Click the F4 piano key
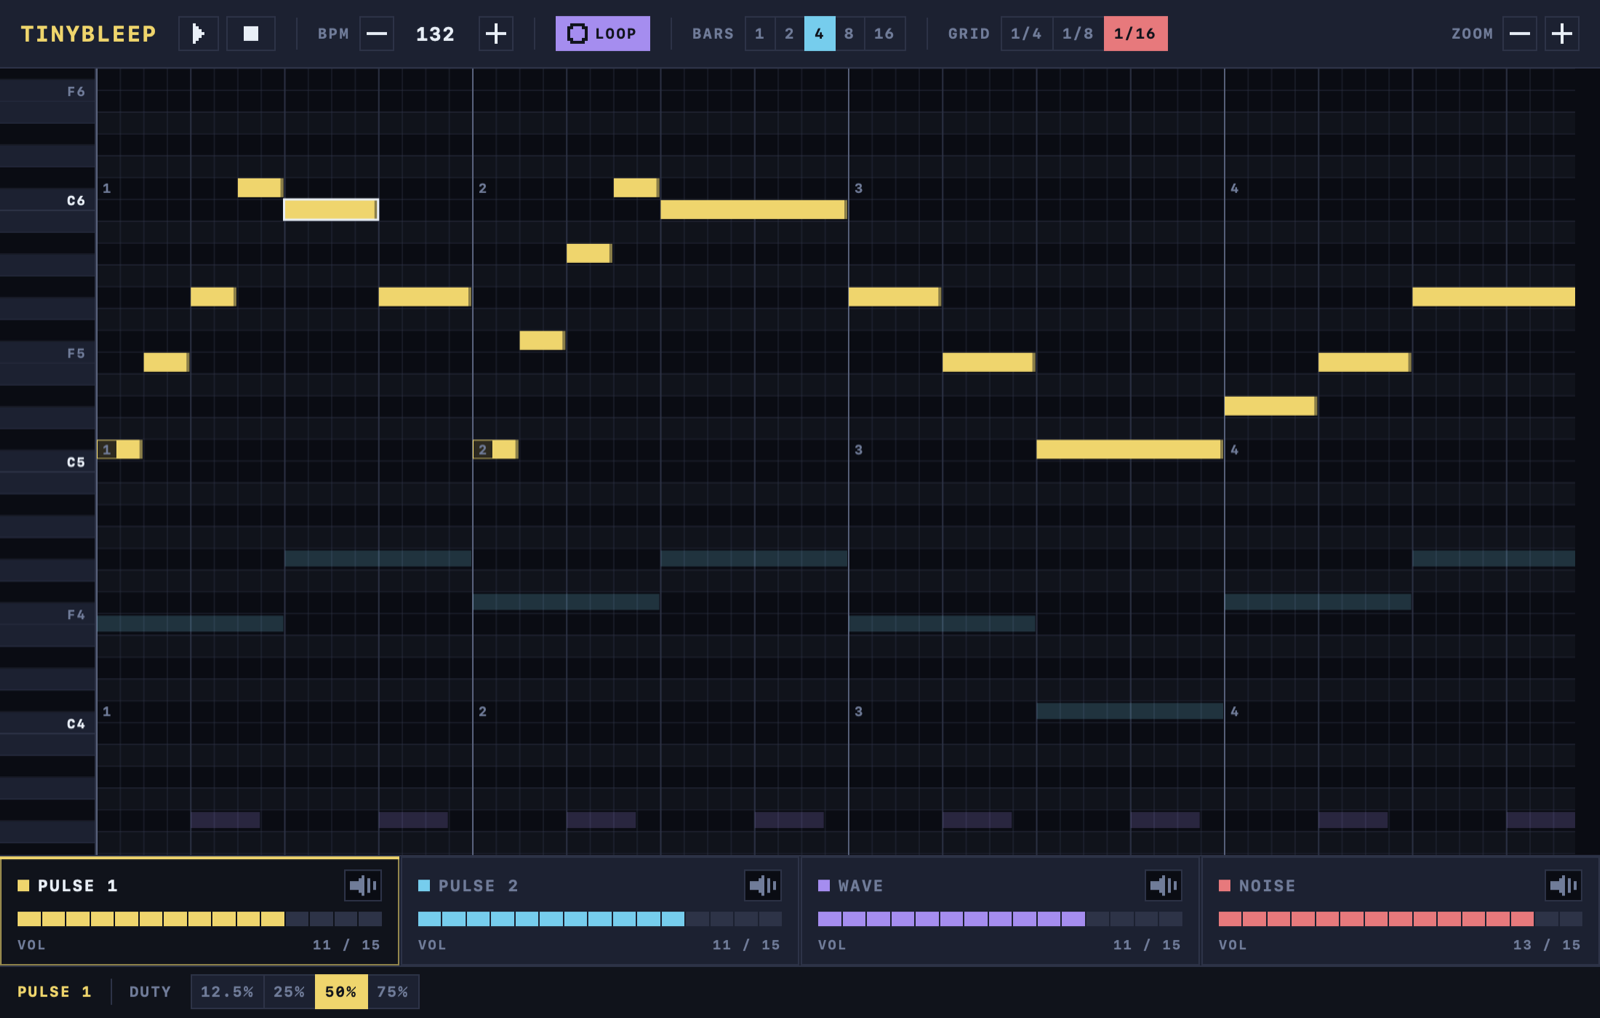Image resolution: width=1600 pixels, height=1018 pixels. (x=48, y=614)
